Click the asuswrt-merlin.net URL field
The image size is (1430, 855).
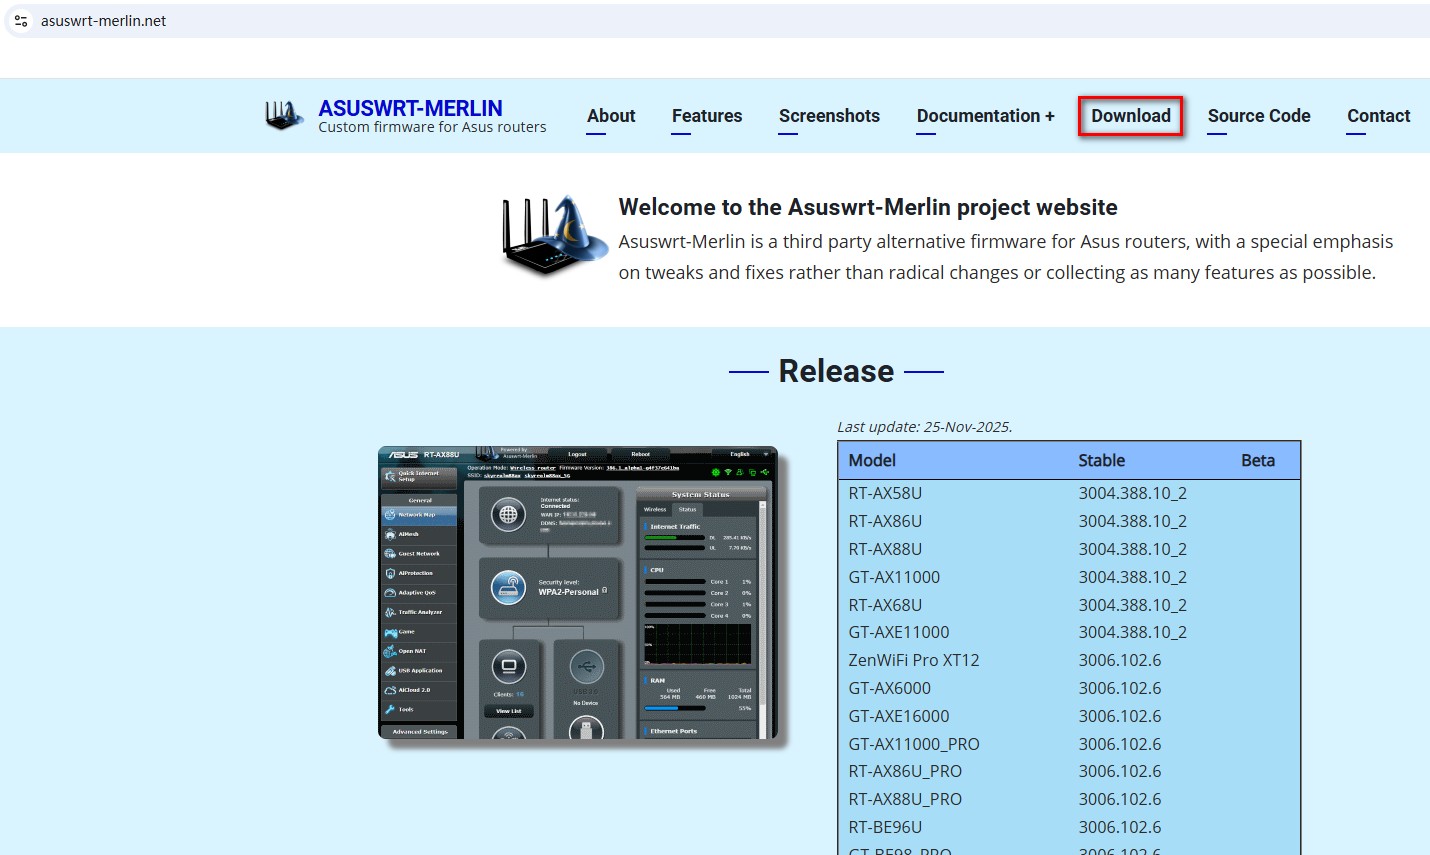click(103, 21)
